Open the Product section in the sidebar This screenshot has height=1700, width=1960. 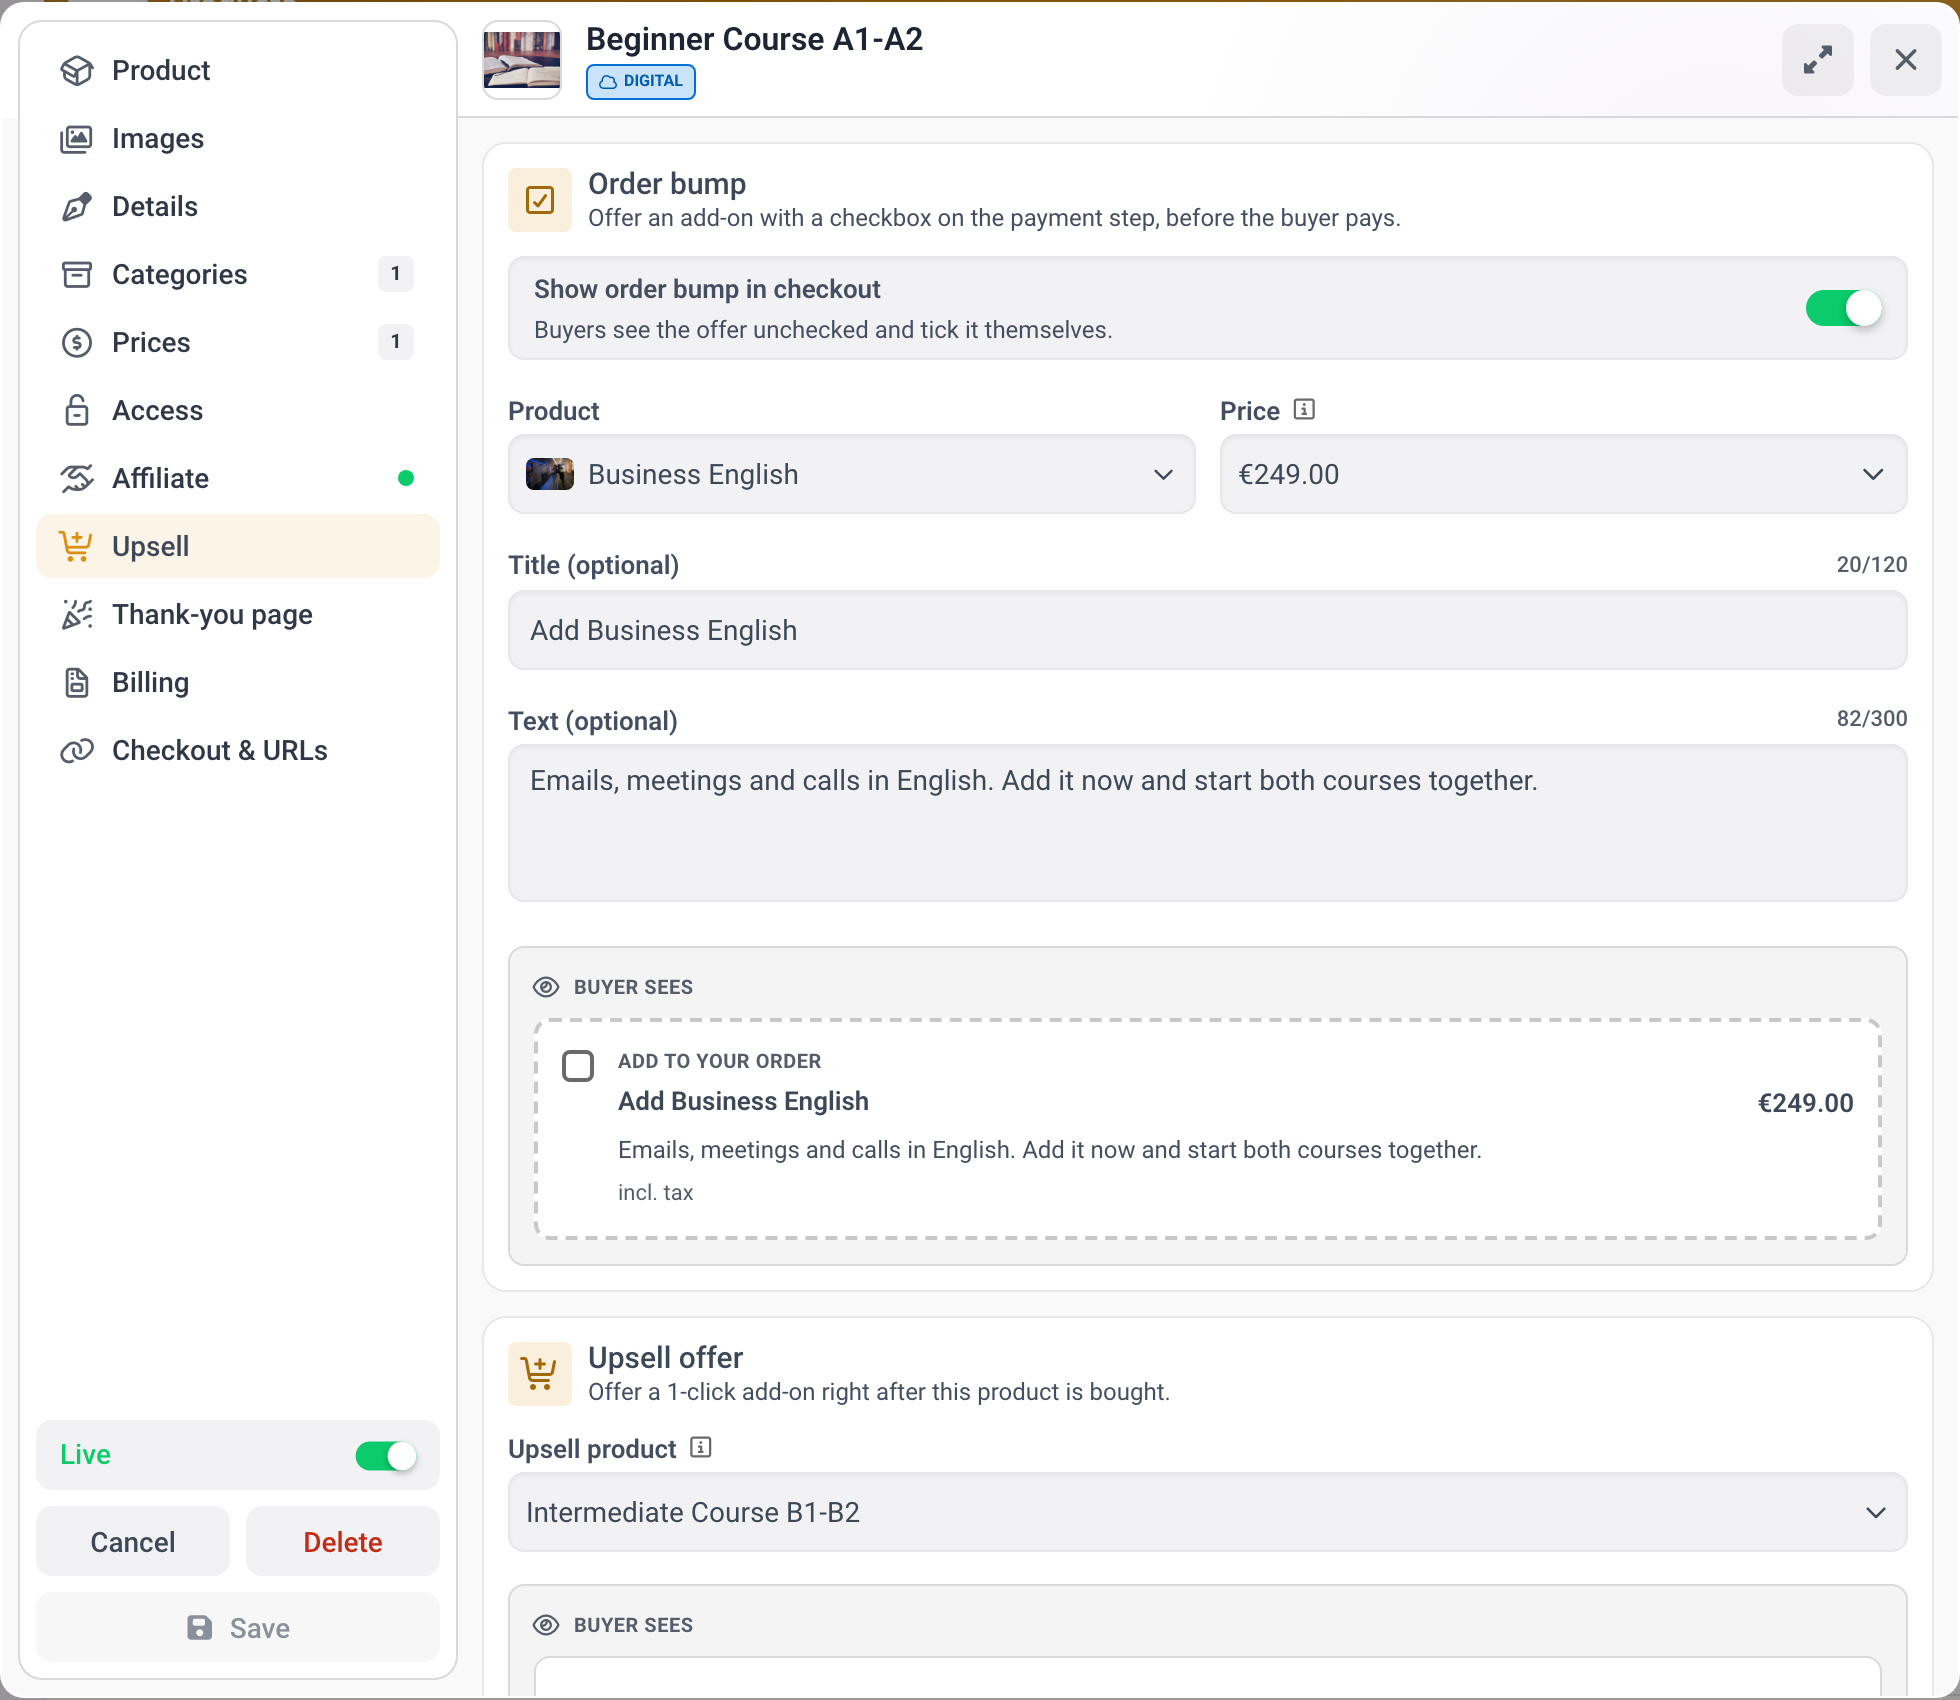click(238, 70)
